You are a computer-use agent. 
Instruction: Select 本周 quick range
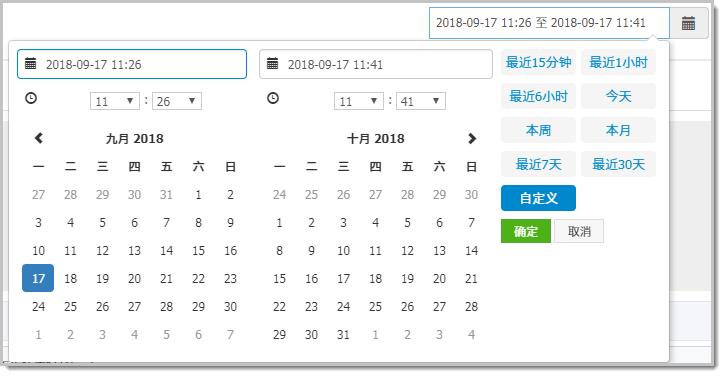538,130
